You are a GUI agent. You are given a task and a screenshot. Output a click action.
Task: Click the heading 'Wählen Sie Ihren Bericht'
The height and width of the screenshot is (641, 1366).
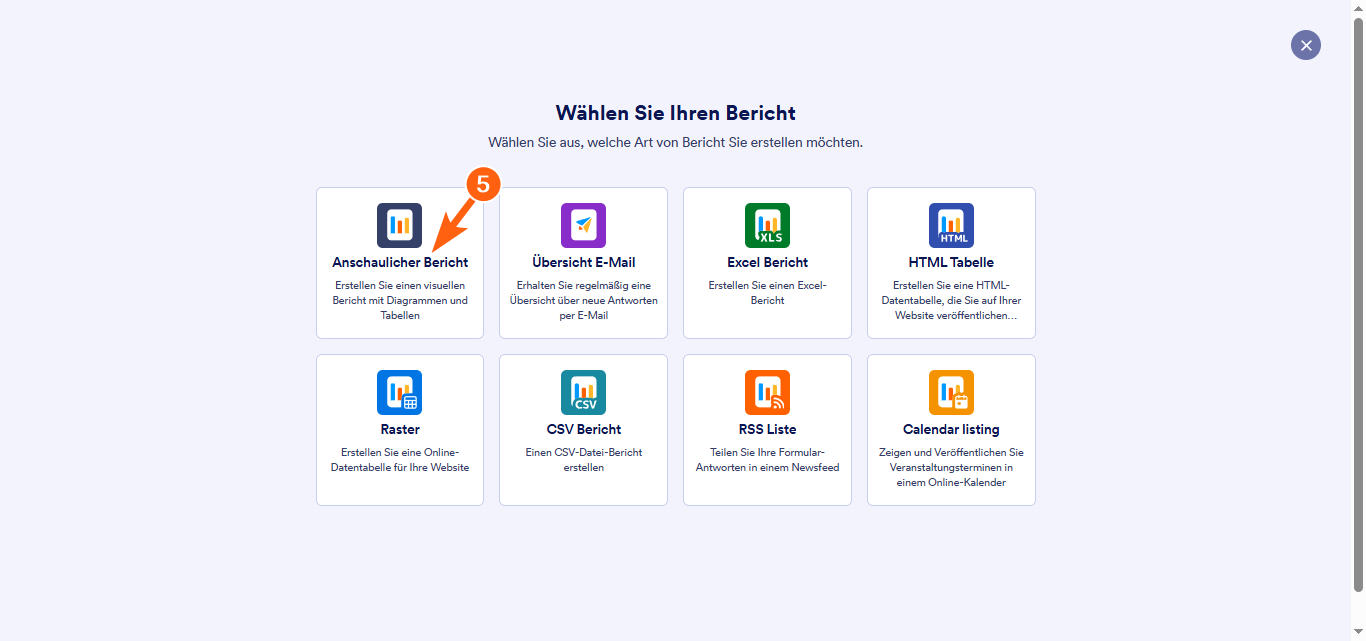pyautogui.click(x=676, y=113)
